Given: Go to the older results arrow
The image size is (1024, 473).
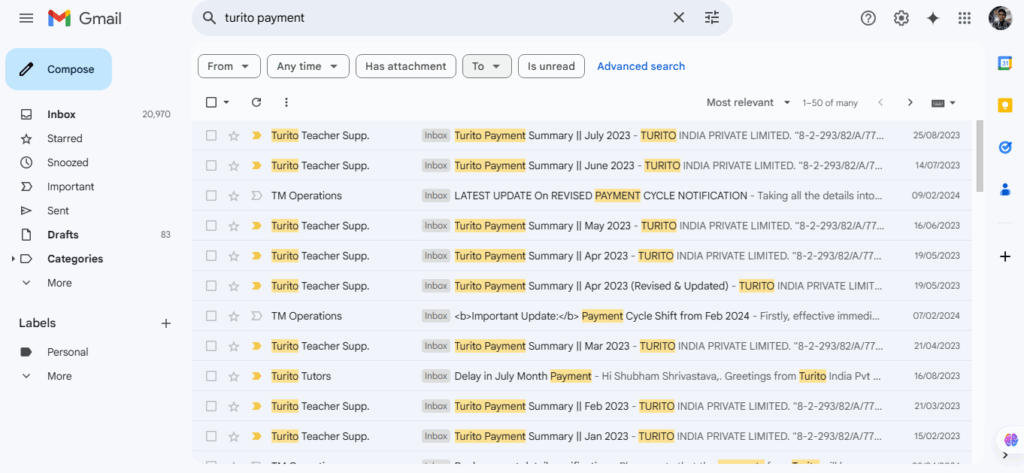Looking at the screenshot, I should (x=910, y=103).
